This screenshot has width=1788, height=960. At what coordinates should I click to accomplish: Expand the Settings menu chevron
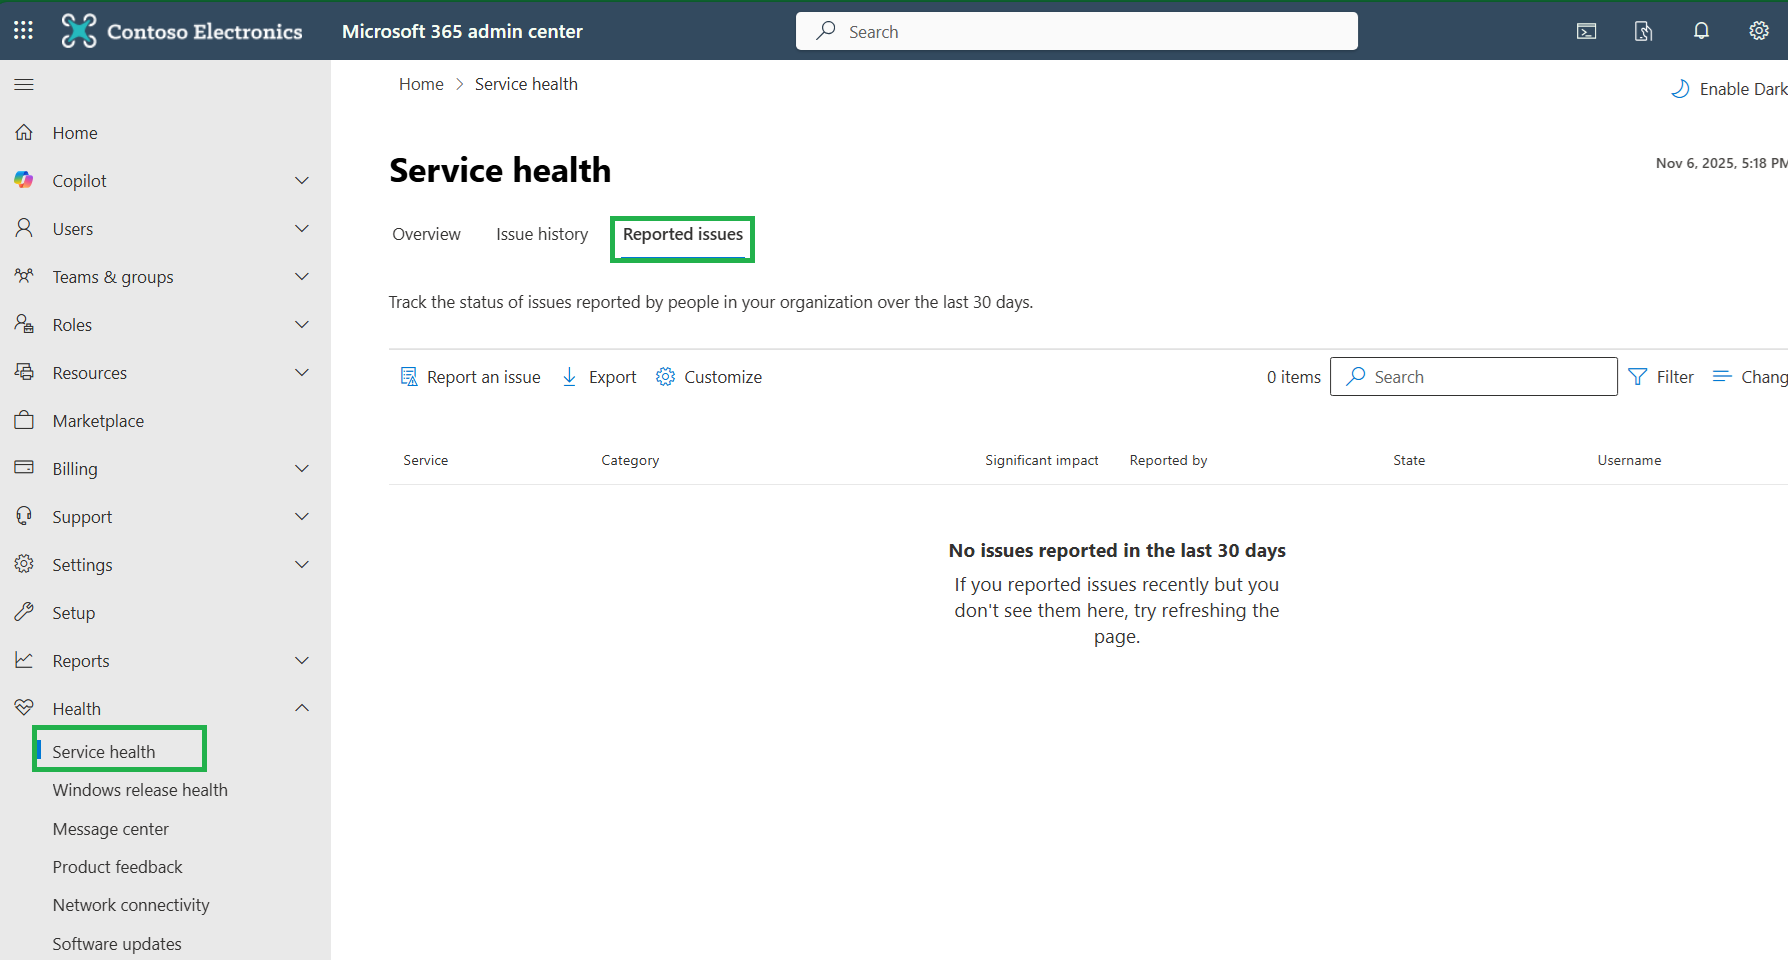[x=302, y=564]
